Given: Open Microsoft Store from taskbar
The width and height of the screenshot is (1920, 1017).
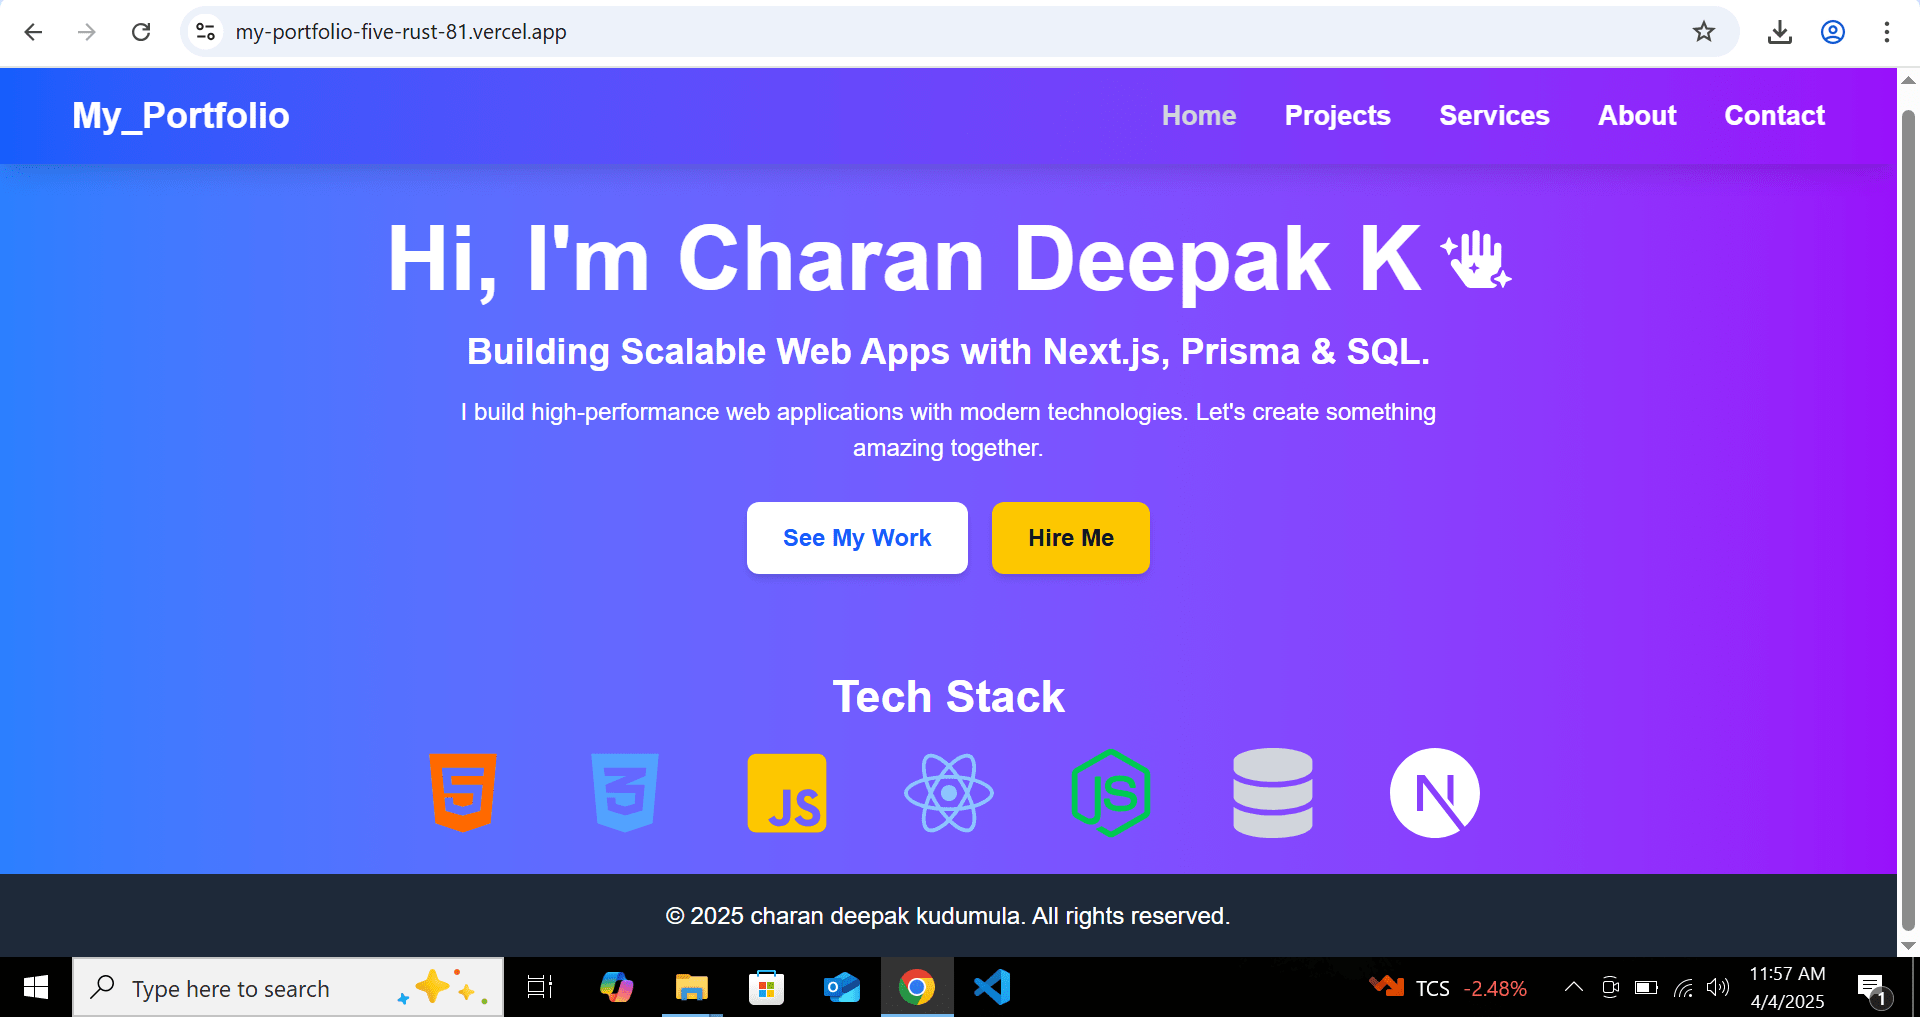Looking at the screenshot, I should click(x=766, y=988).
